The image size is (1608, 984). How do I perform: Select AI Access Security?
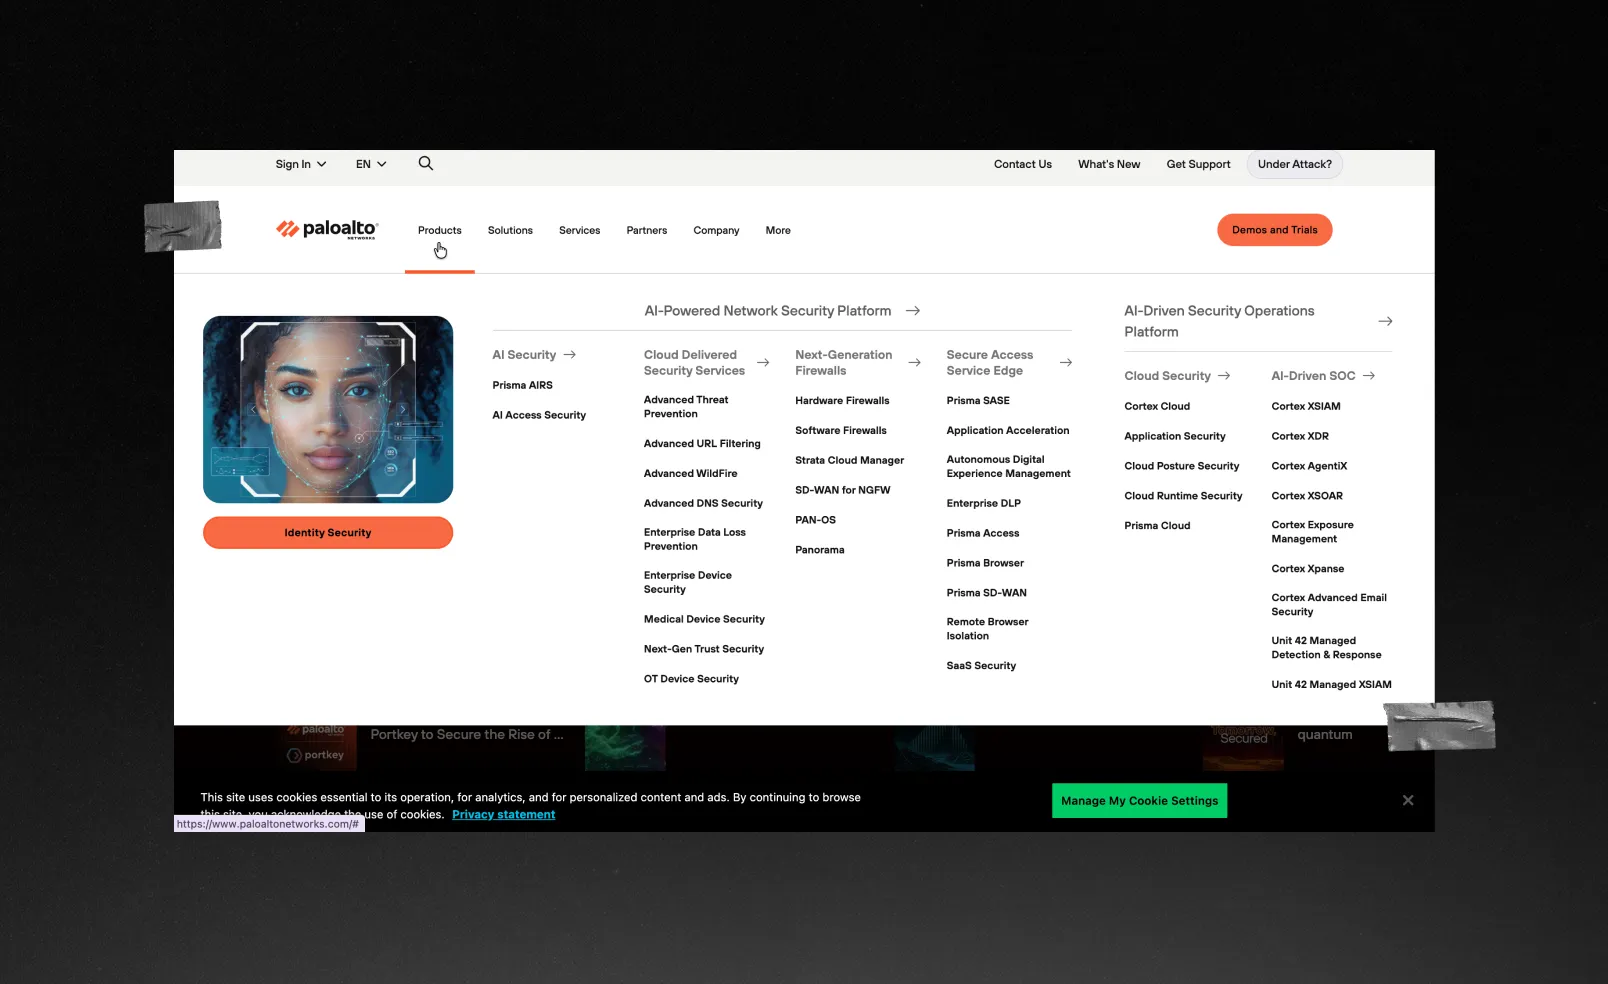click(x=539, y=415)
